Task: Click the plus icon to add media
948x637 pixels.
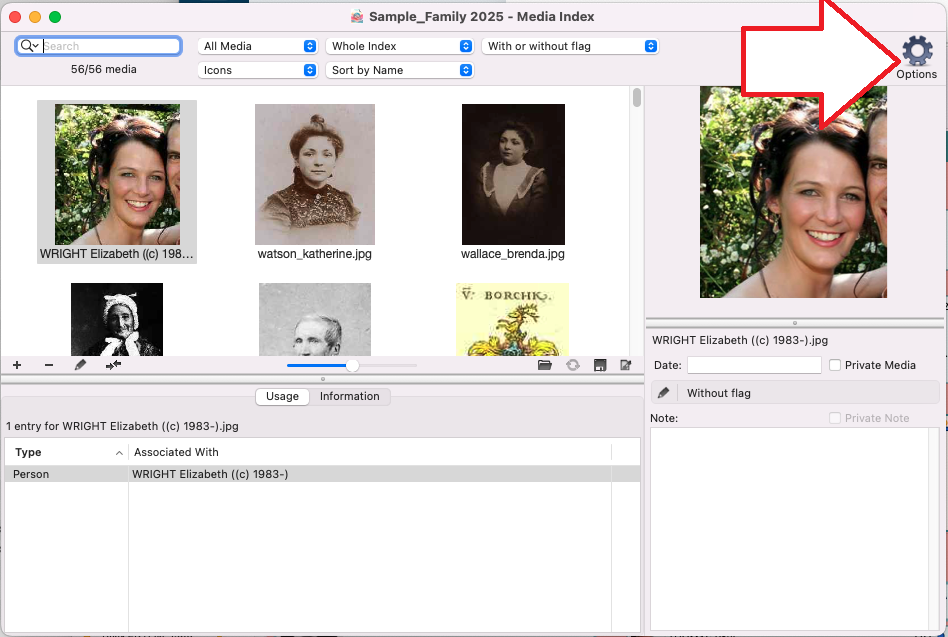Action: pyautogui.click(x=17, y=365)
